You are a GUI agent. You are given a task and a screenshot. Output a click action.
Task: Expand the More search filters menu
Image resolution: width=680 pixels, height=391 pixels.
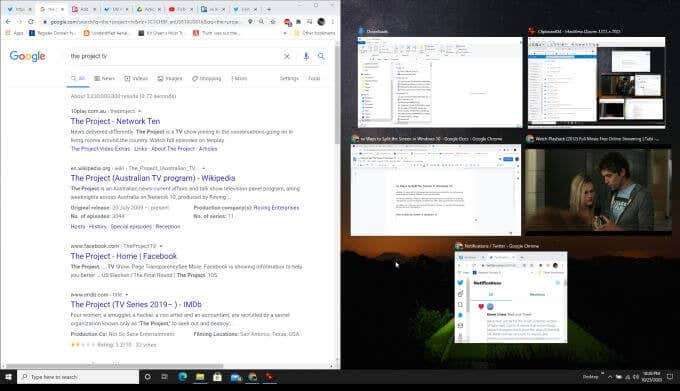click(239, 78)
